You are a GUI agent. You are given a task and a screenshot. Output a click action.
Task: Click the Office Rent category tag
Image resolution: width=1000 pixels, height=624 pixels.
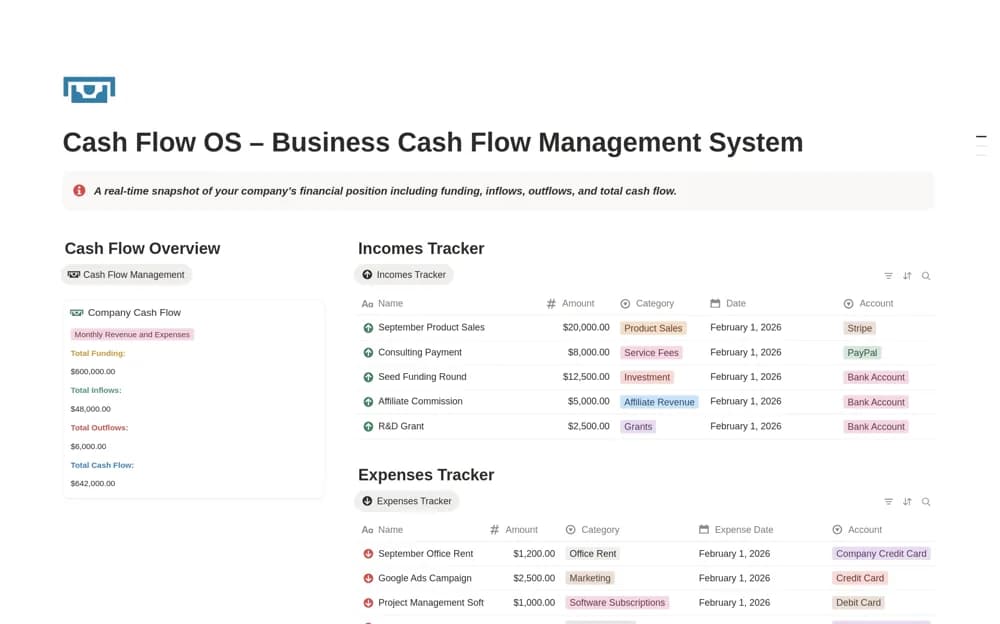pyautogui.click(x=592, y=554)
